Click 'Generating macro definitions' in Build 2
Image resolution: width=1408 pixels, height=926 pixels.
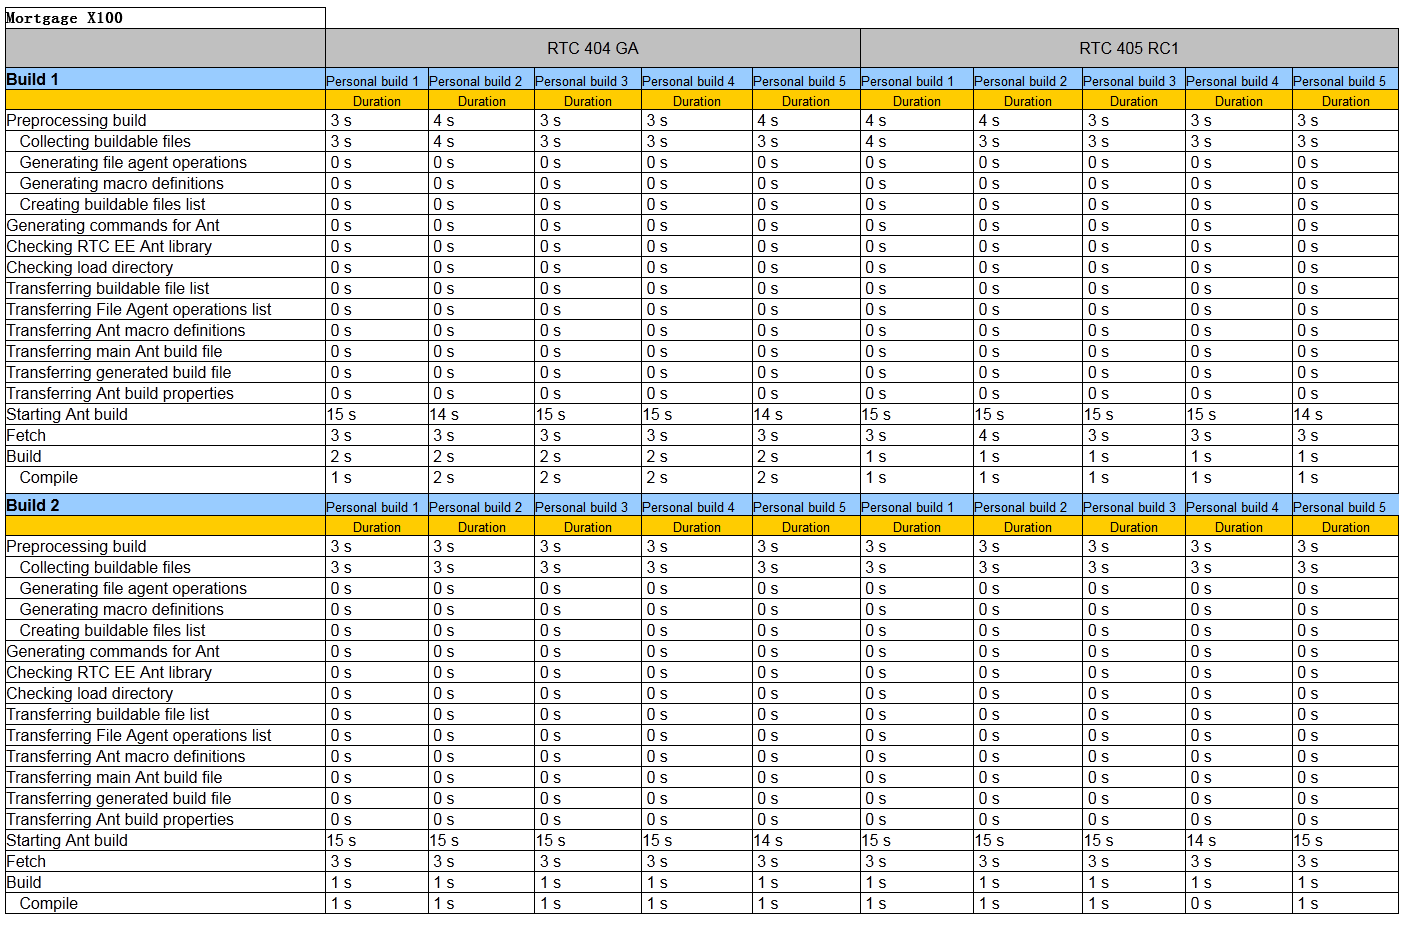pyautogui.click(x=122, y=609)
